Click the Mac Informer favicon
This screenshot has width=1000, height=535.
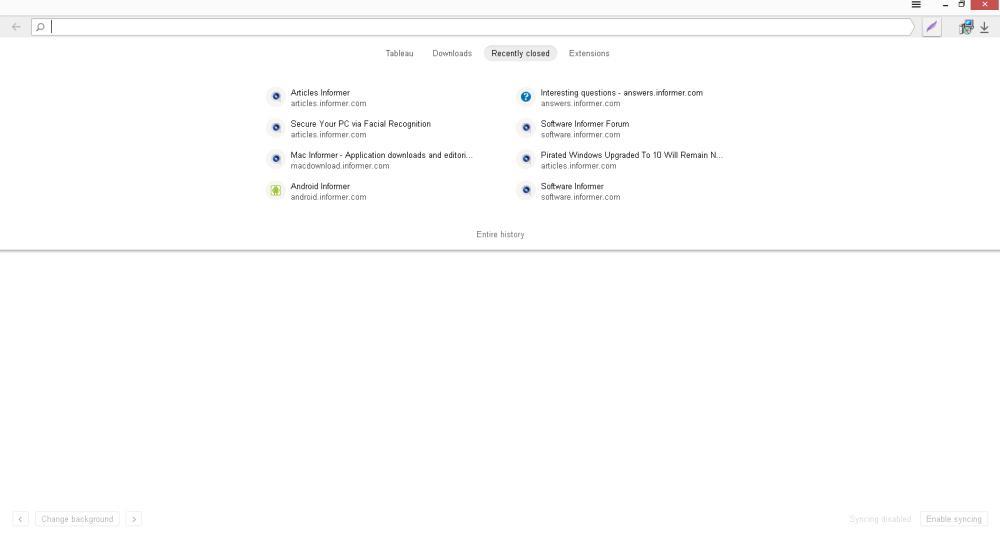pyautogui.click(x=276, y=159)
